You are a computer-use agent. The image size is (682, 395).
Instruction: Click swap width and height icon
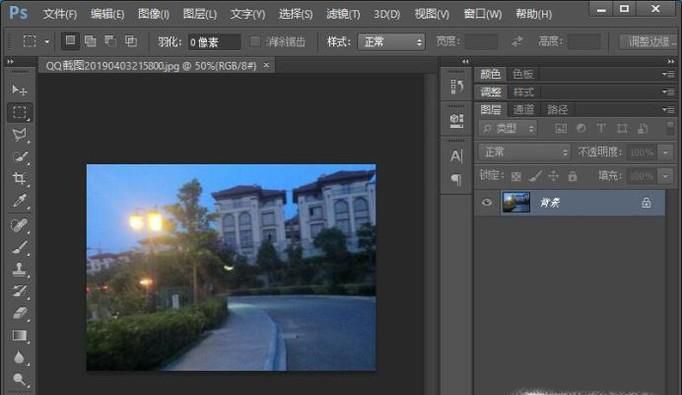[x=517, y=42]
